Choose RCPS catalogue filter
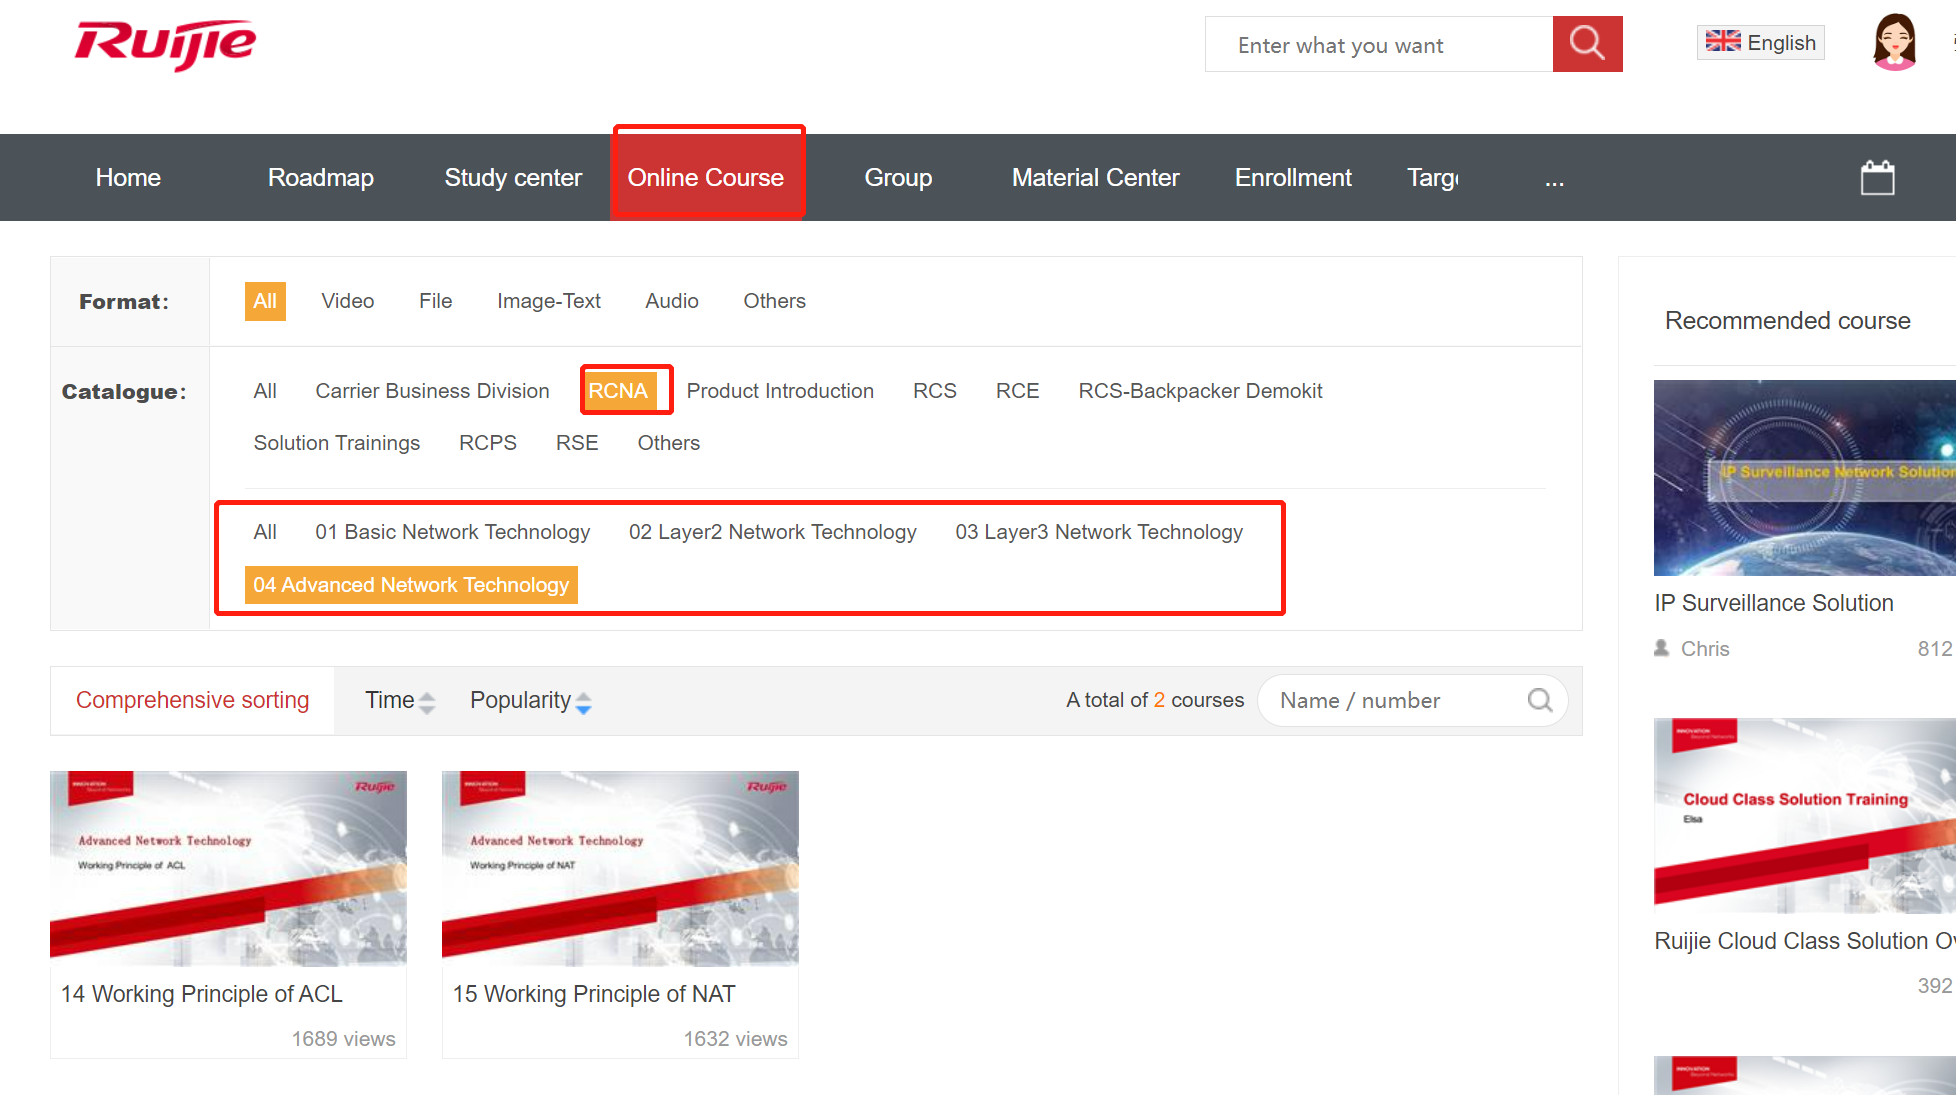This screenshot has width=1956, height=1095. click(488, 443)
